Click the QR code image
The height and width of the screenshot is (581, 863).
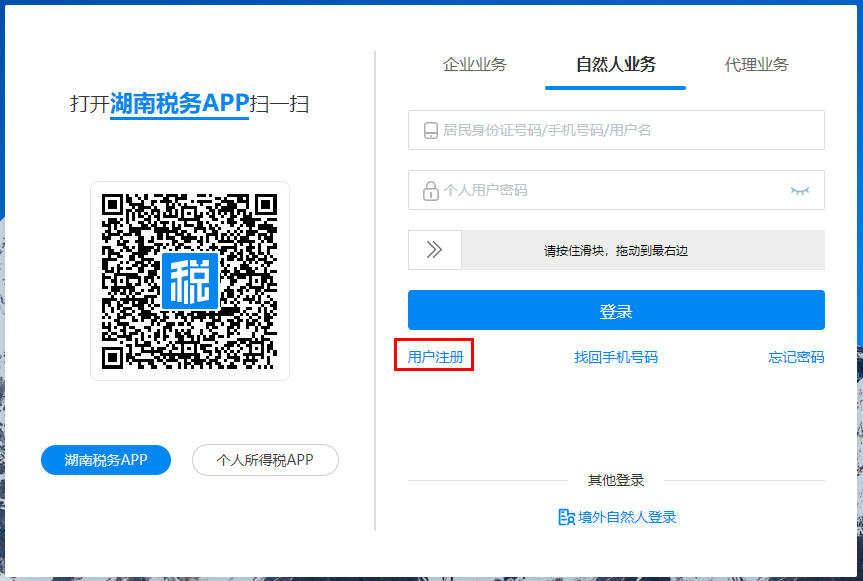point(190,281)
